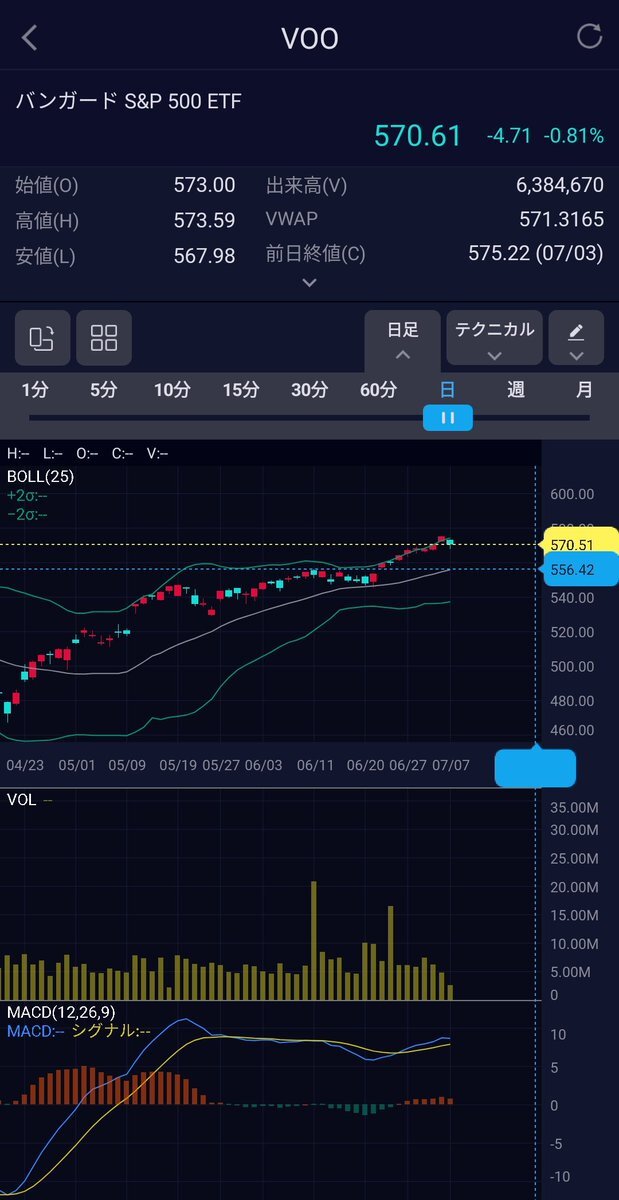Tap the +2σ legend in BOLL panel
The image size is (619, 1200).
(27, 496)
